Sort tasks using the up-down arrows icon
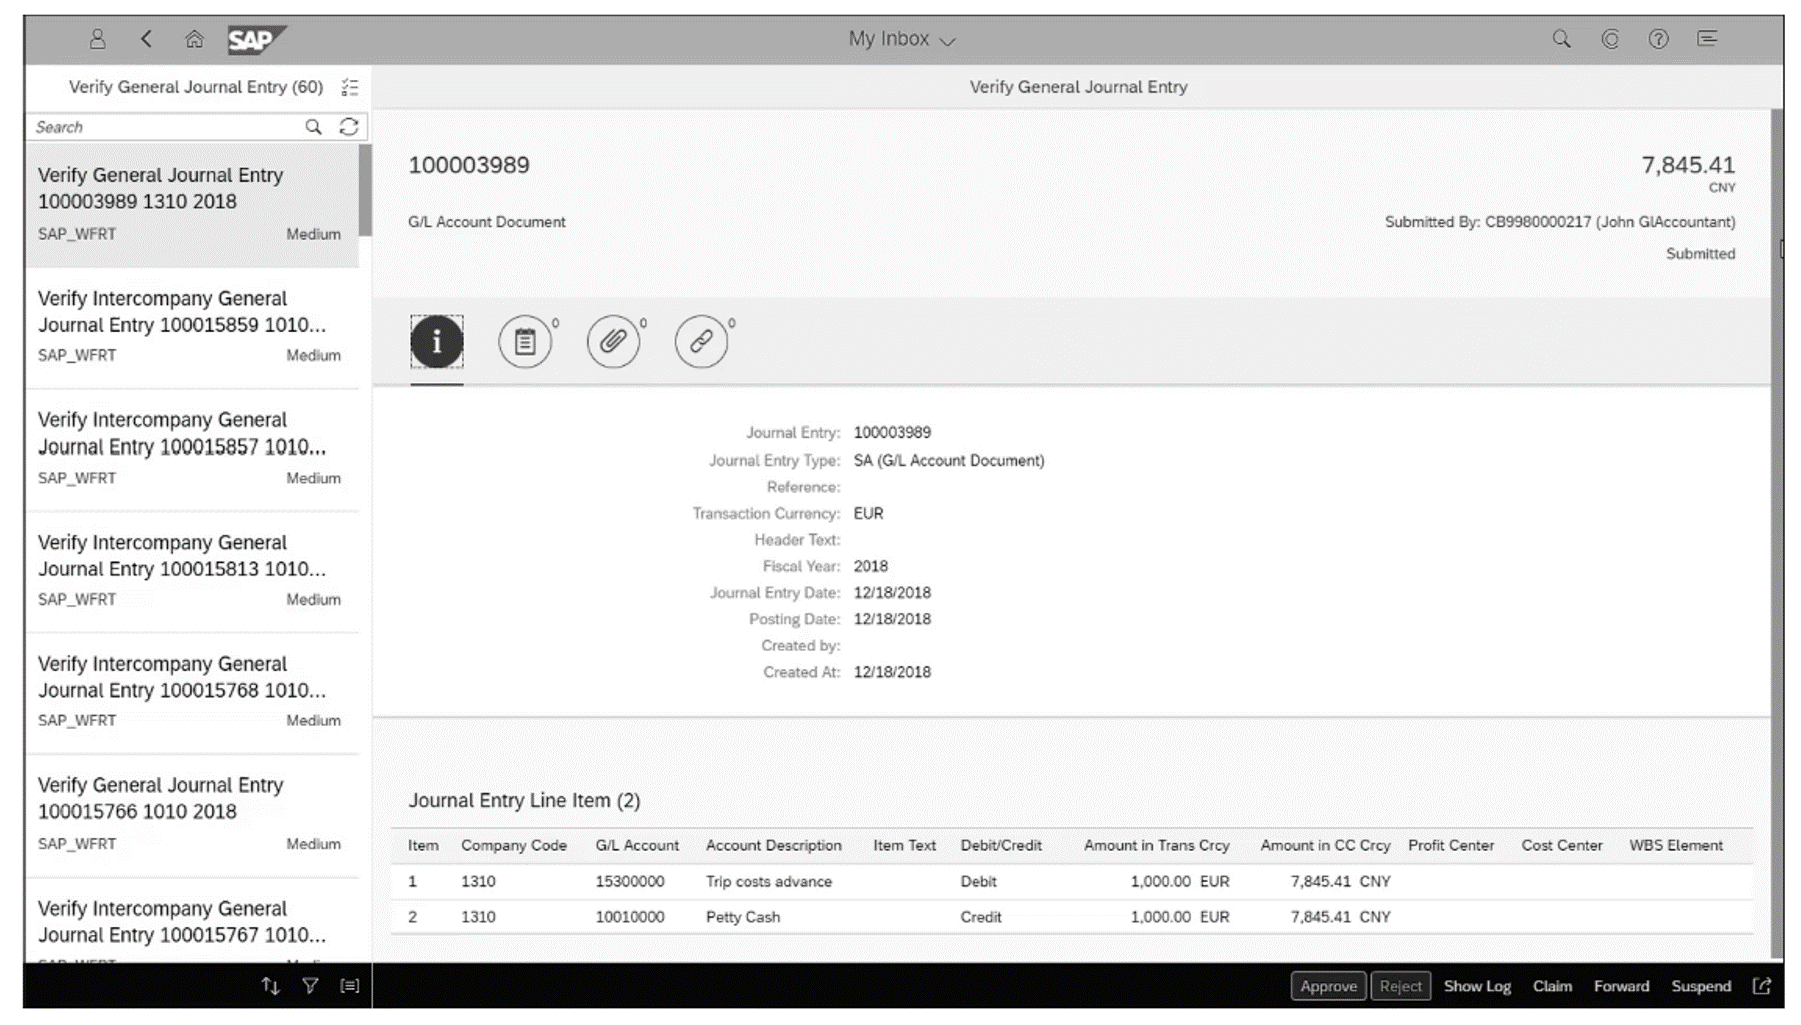1801x1025 pixels. click(x=270, y=985)
